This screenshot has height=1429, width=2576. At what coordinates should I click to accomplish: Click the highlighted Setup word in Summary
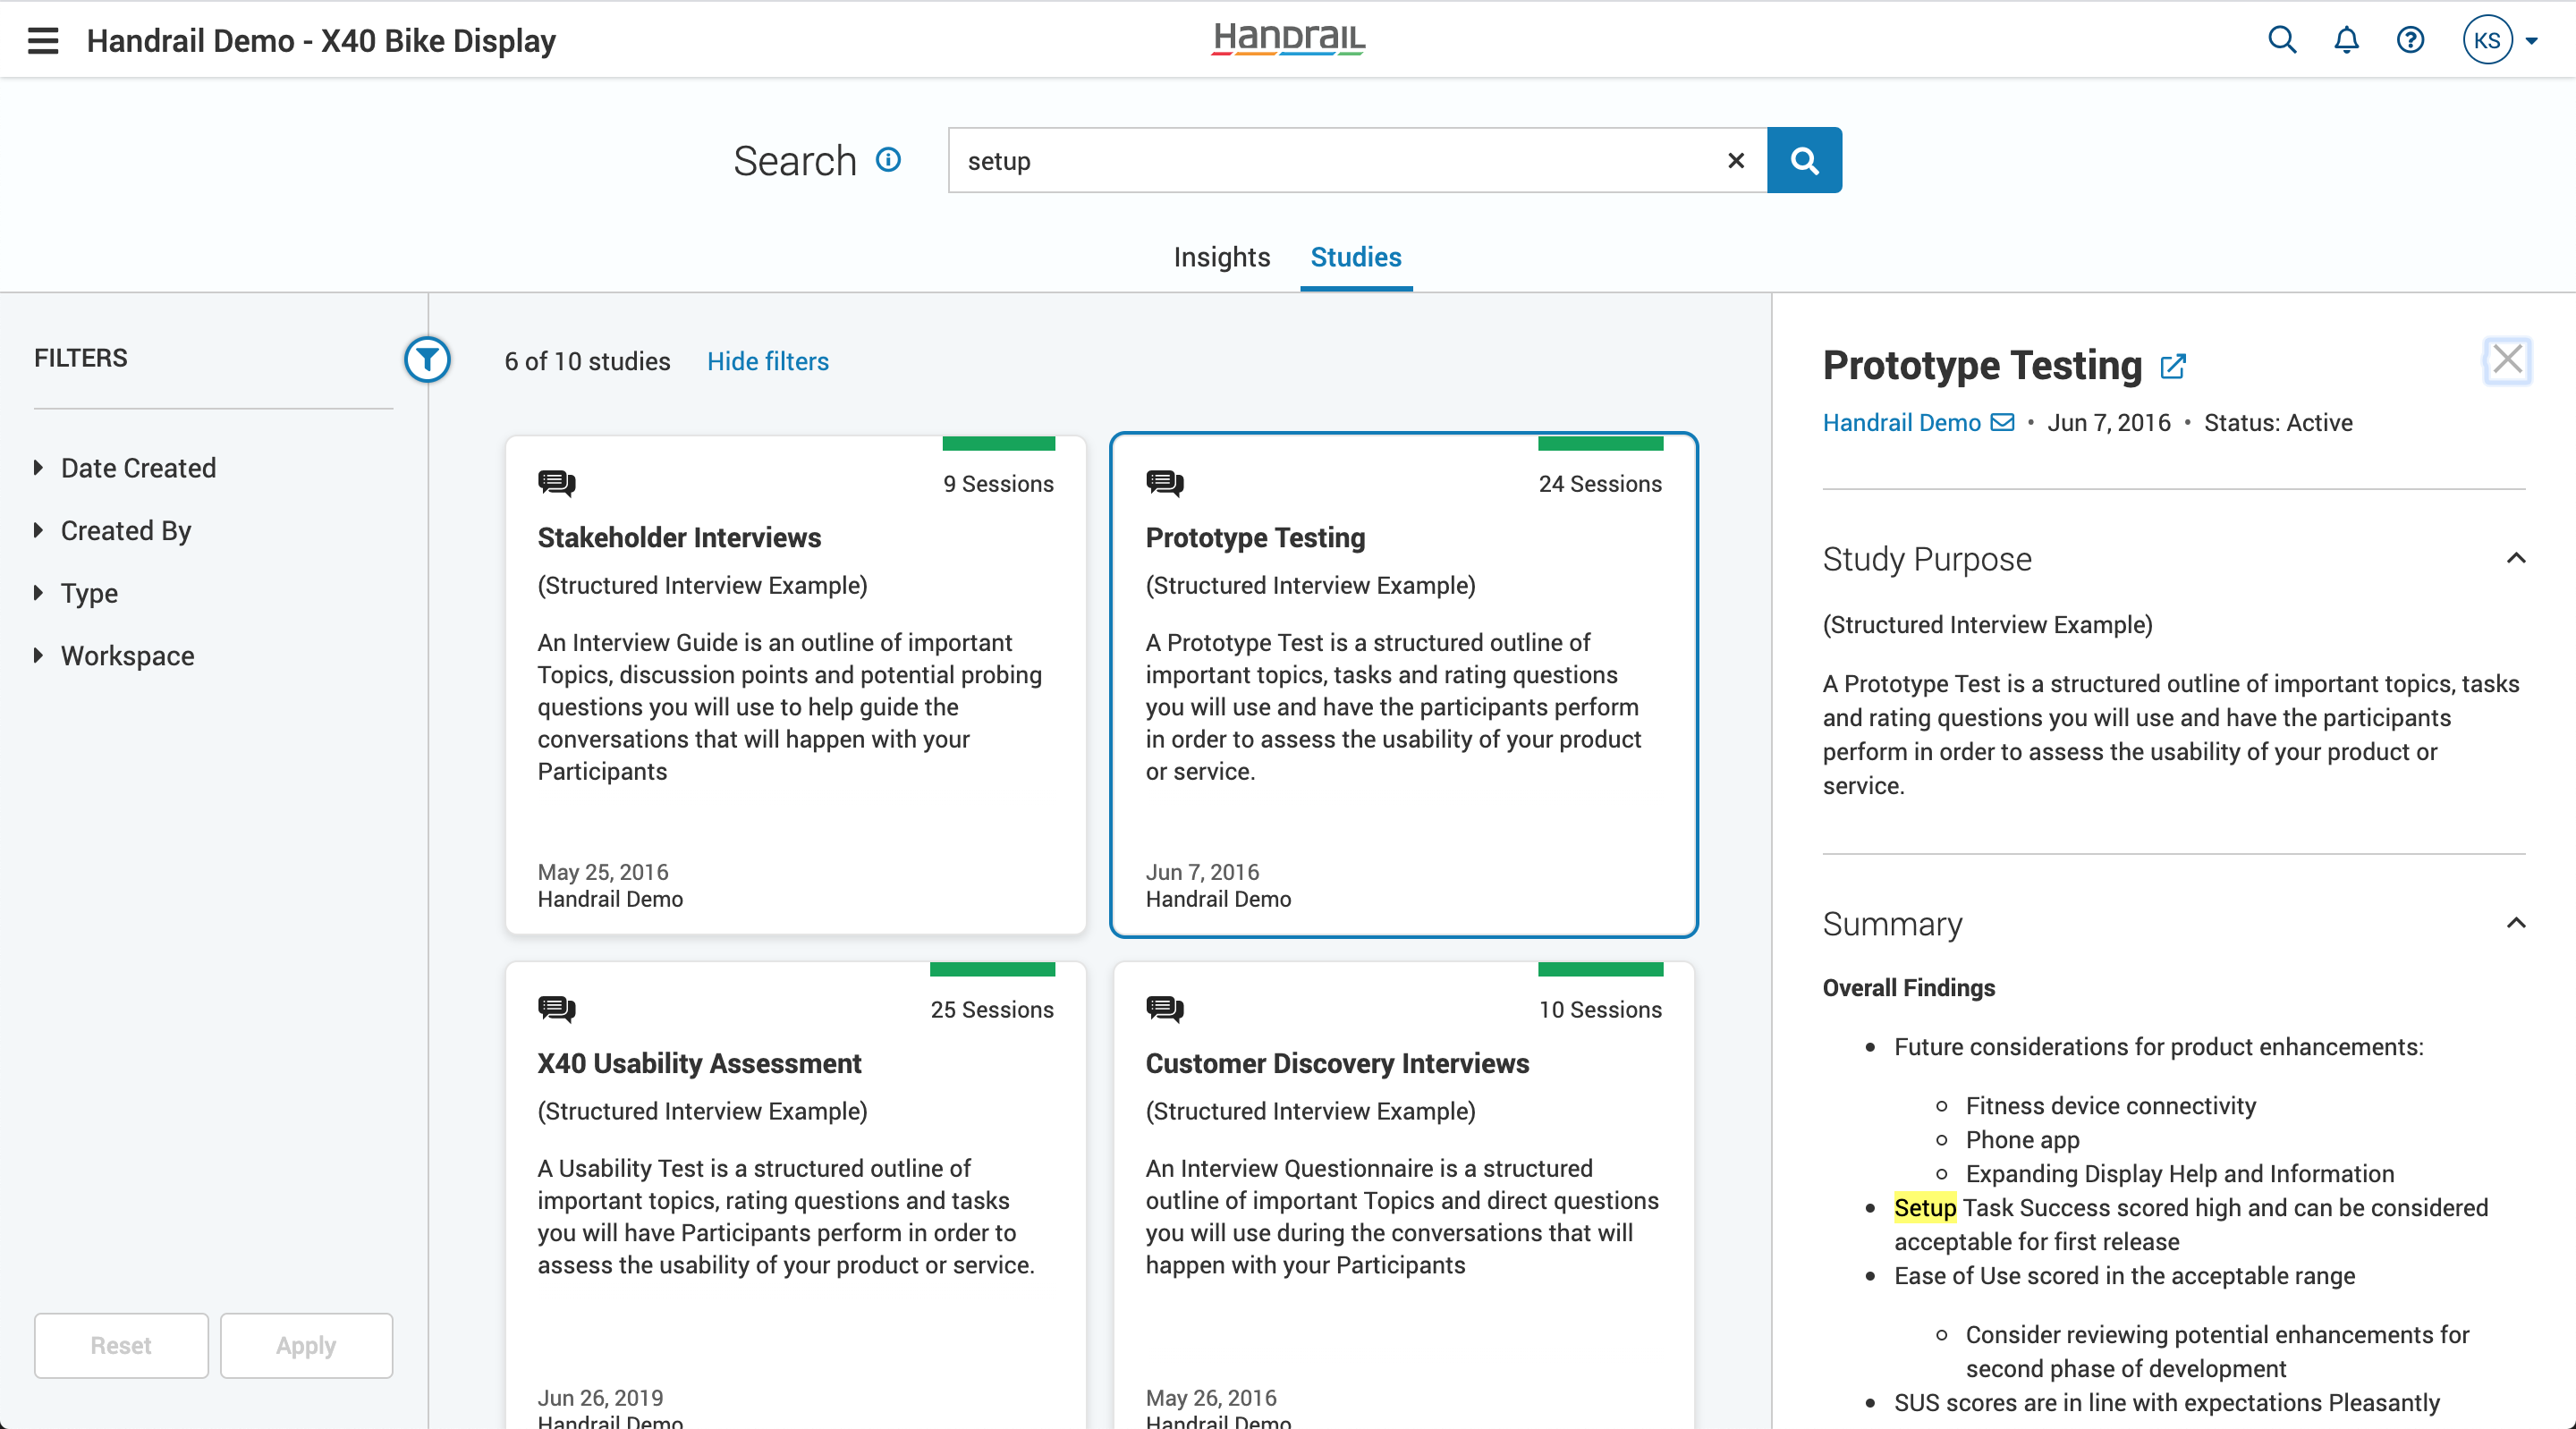pos(1925,1208)
